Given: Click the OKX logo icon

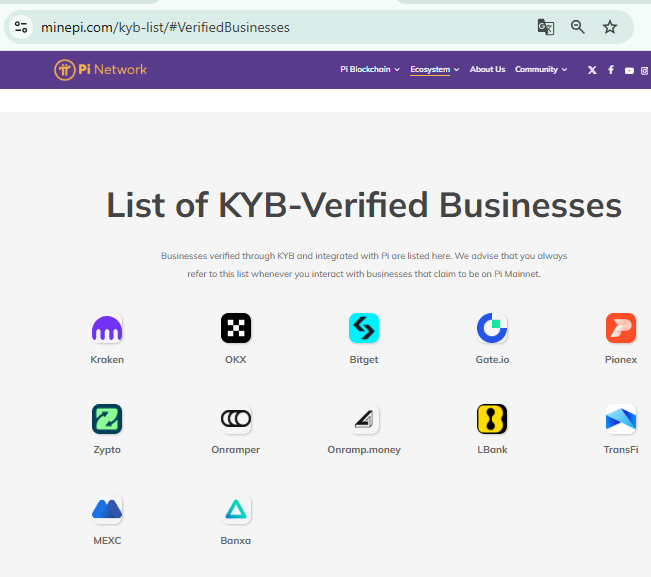Looking at the screenshot, I should (x=236, y=328).
